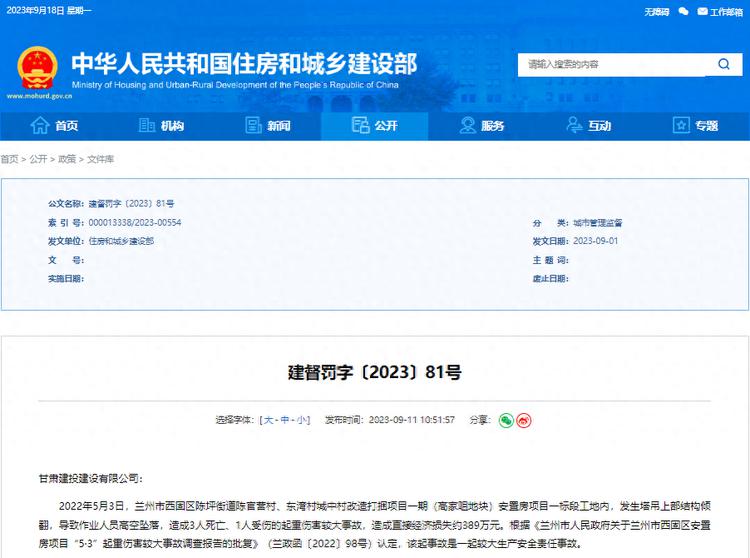
Task: Open the 机构 navigation menu
Action: point(160,125)
